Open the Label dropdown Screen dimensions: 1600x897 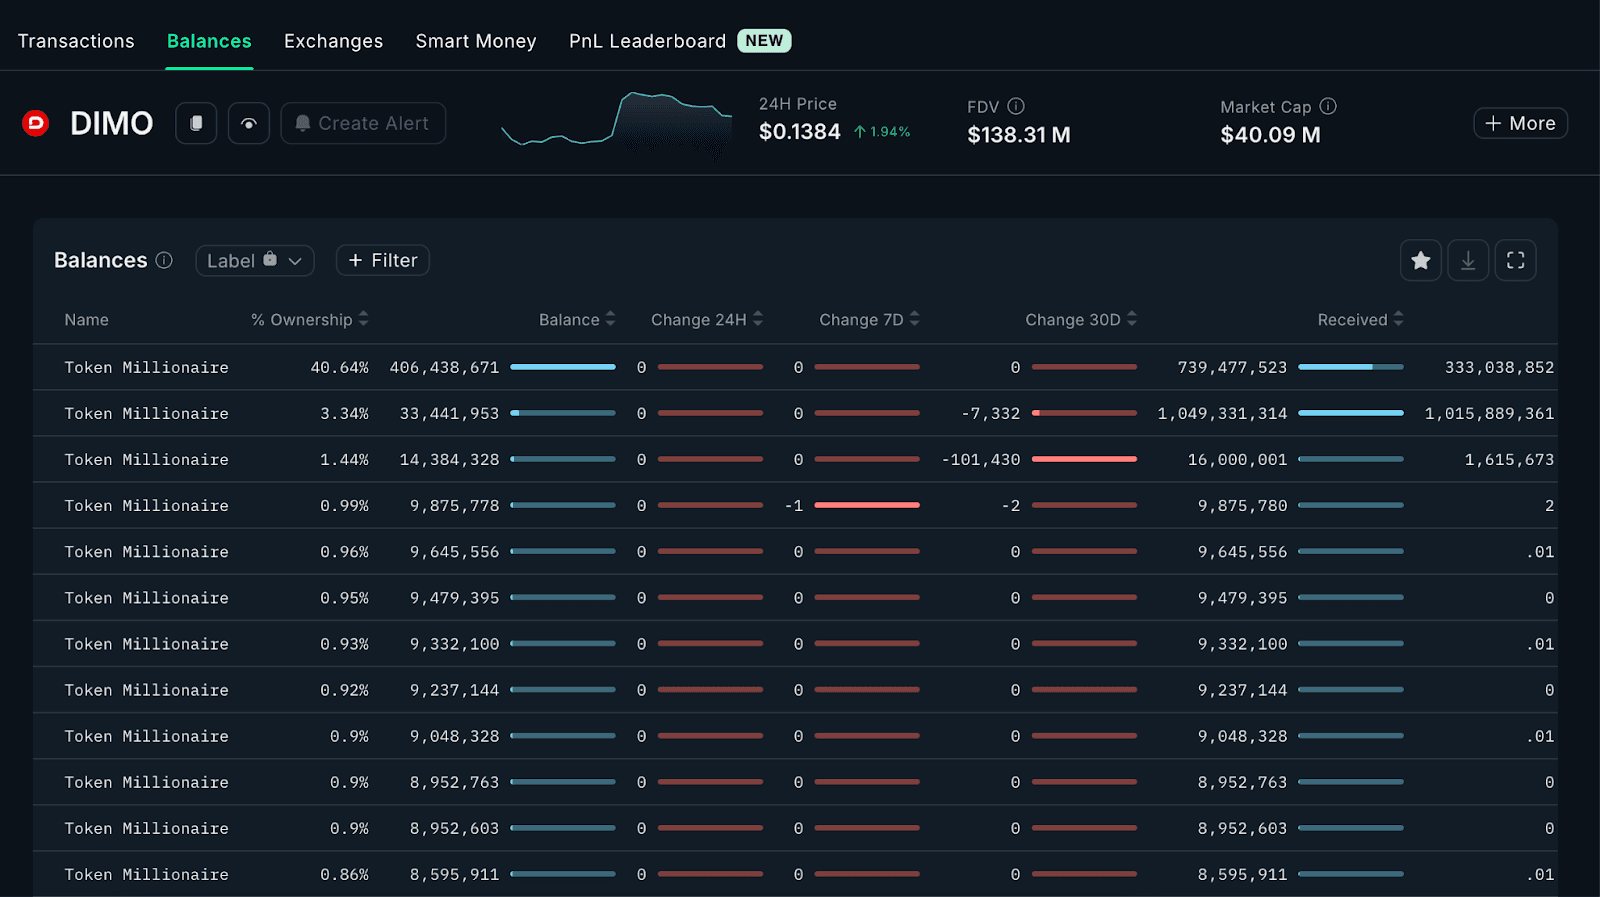point(254,260)
